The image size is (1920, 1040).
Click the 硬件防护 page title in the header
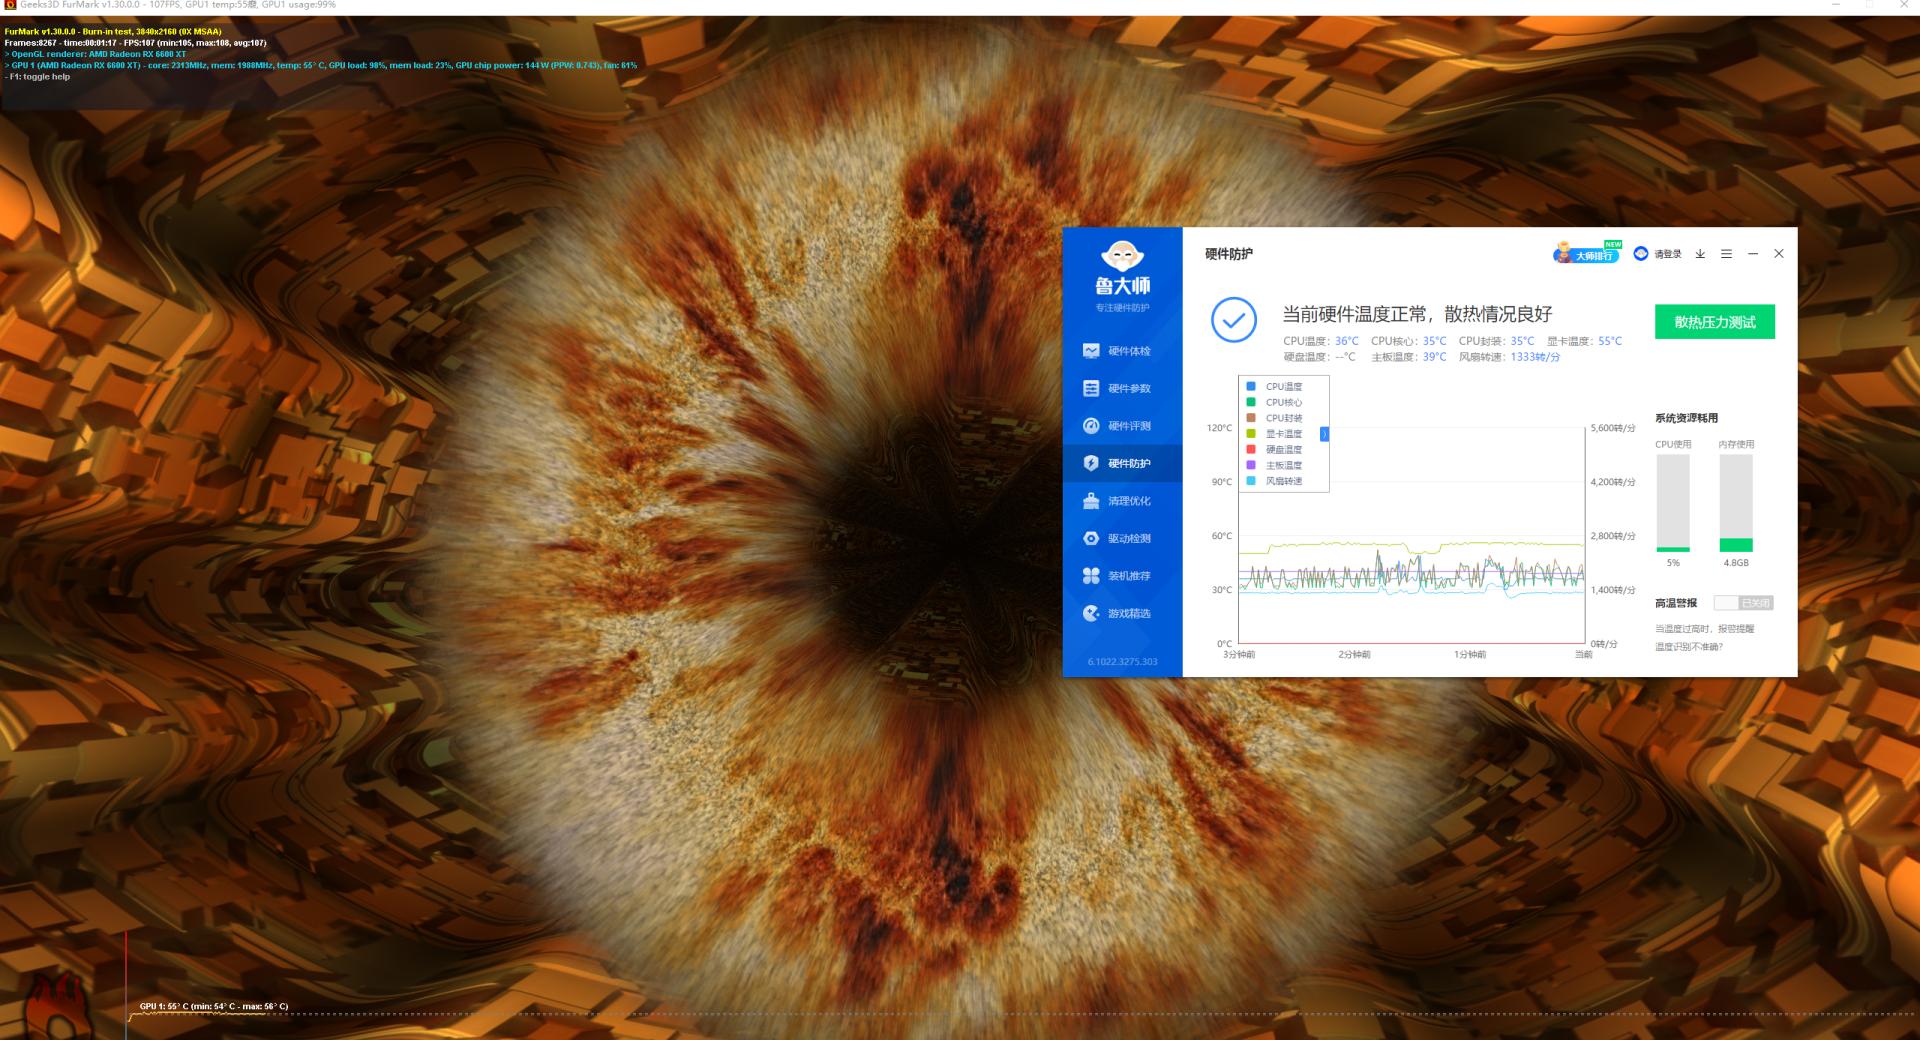tap(1229, 254)
